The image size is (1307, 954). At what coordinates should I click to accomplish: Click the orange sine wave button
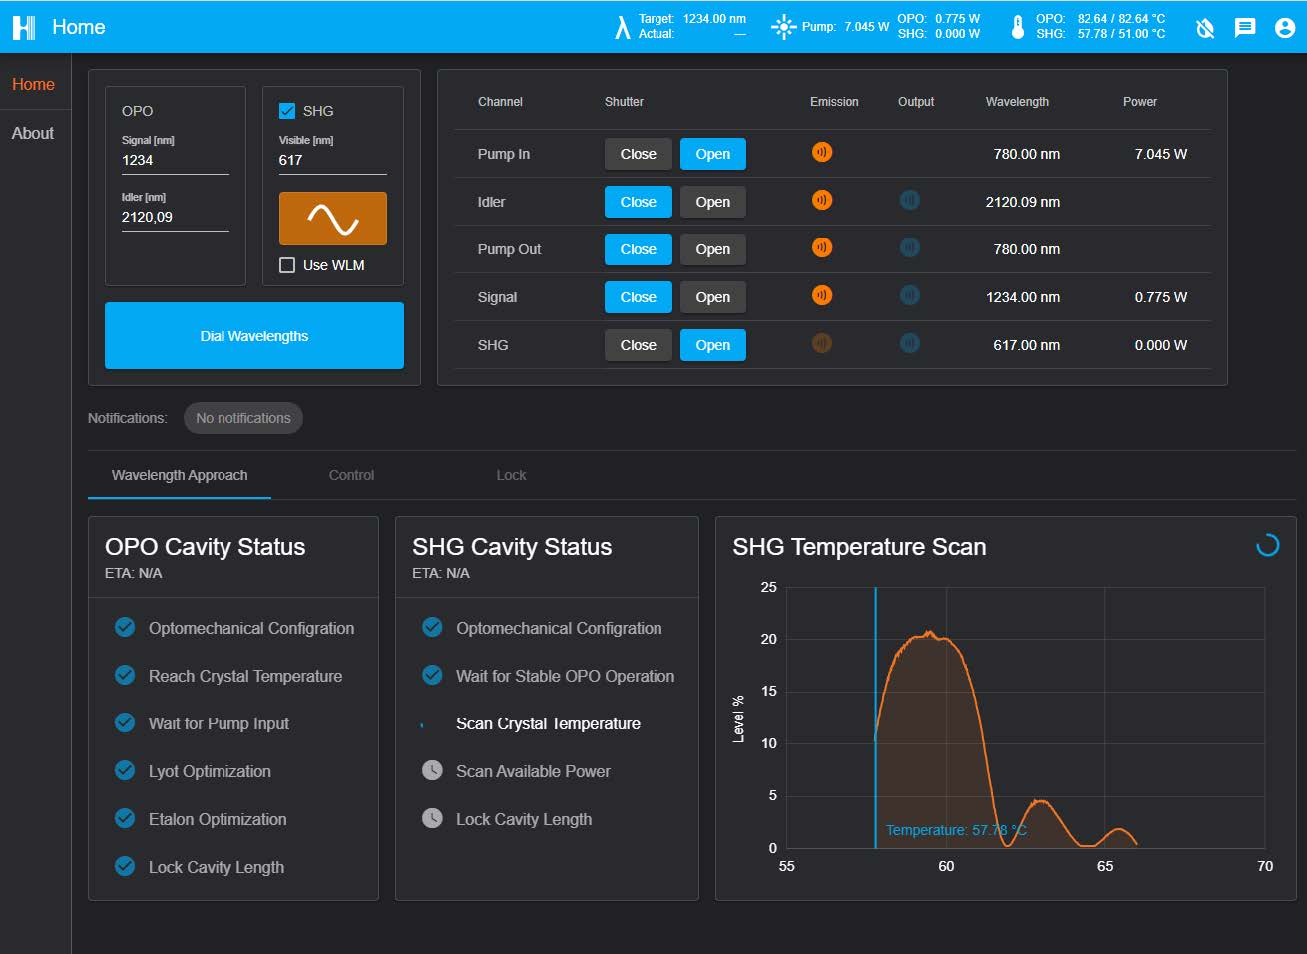pos(332,218)
